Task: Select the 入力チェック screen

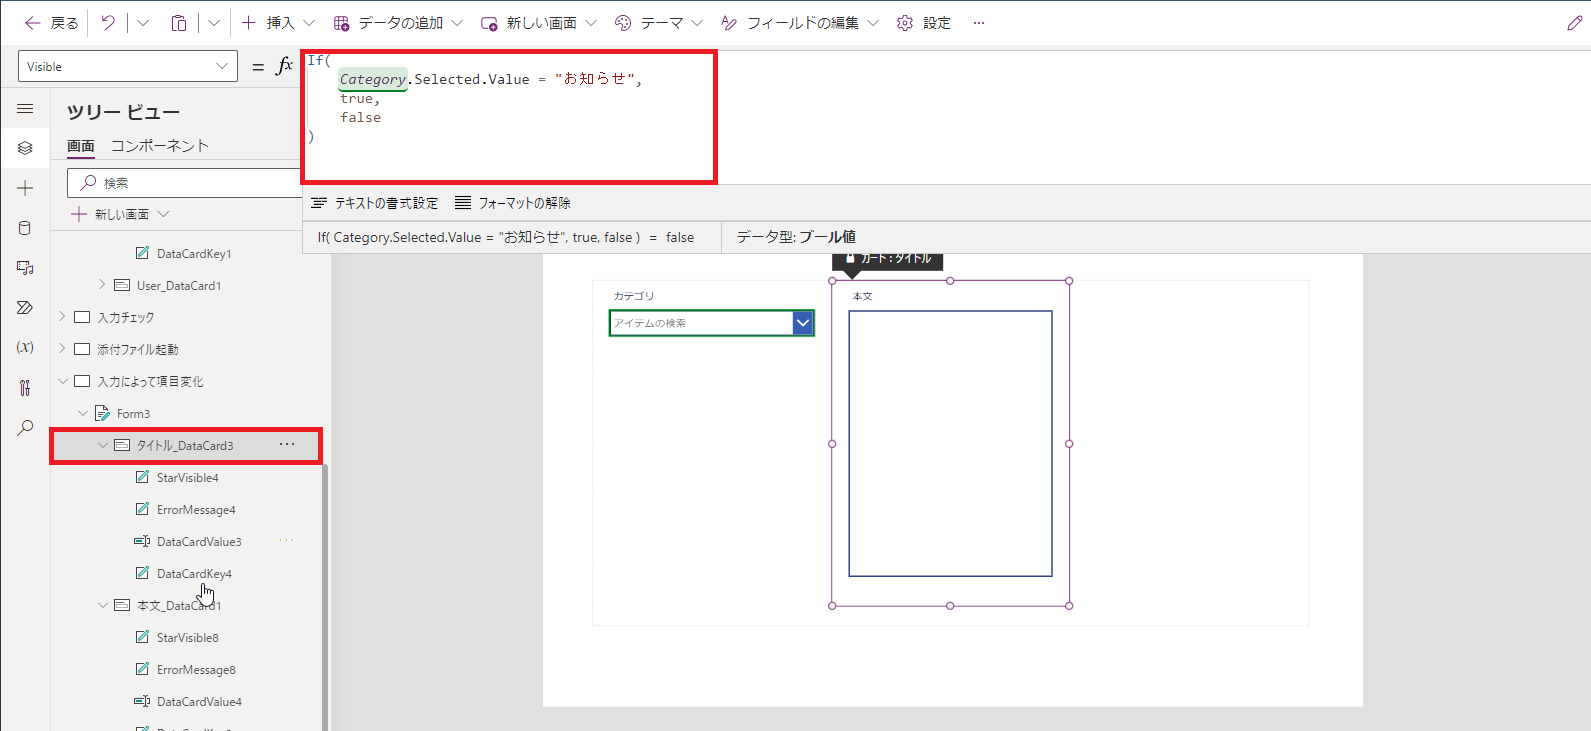Action: coord(126,318)
